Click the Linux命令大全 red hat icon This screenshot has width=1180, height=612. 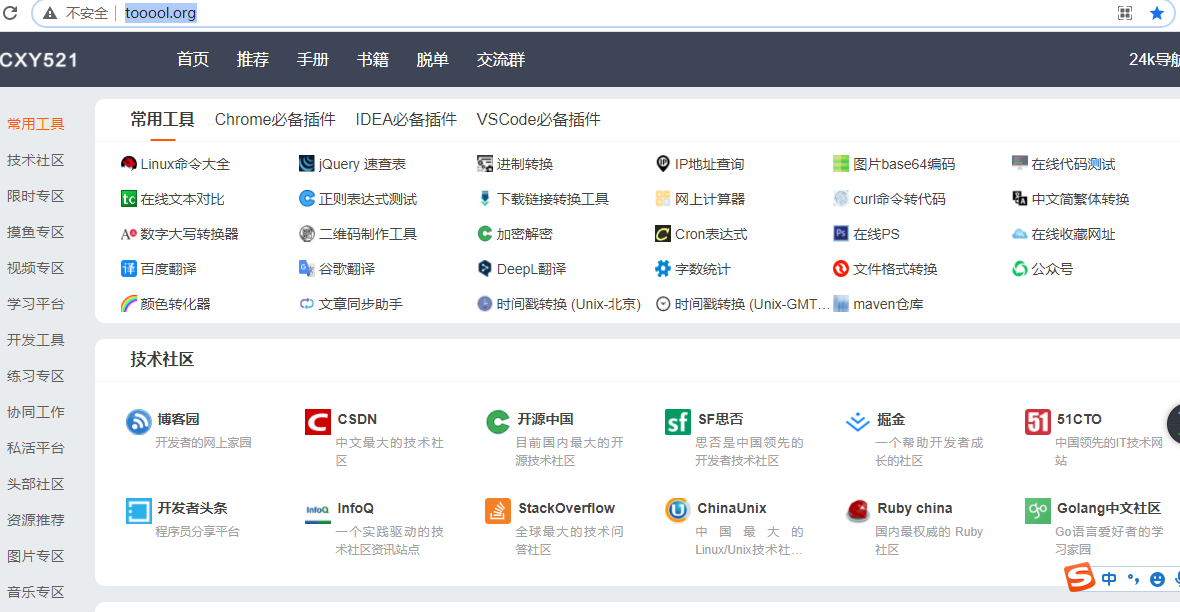click(129, 163)
